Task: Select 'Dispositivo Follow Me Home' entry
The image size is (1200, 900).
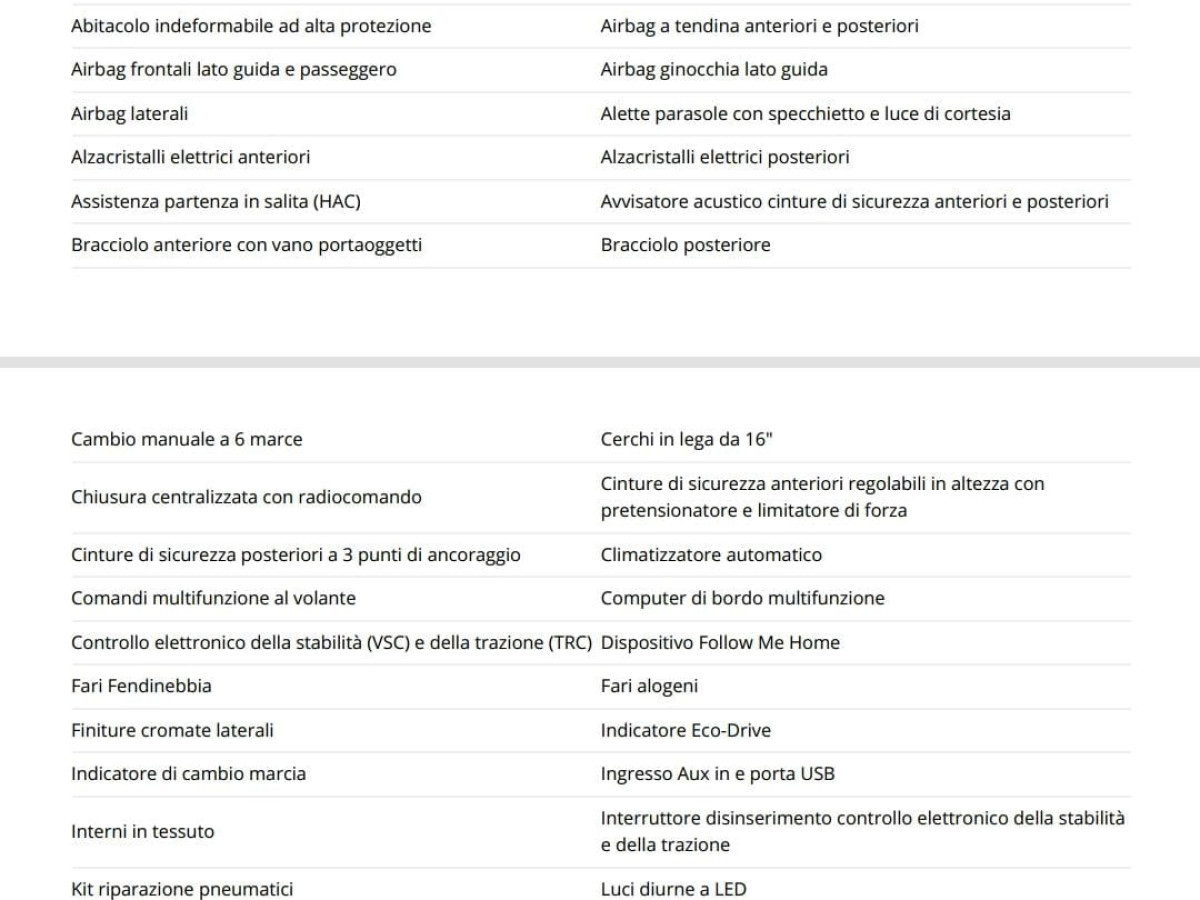Action: (x=720, y=643)
